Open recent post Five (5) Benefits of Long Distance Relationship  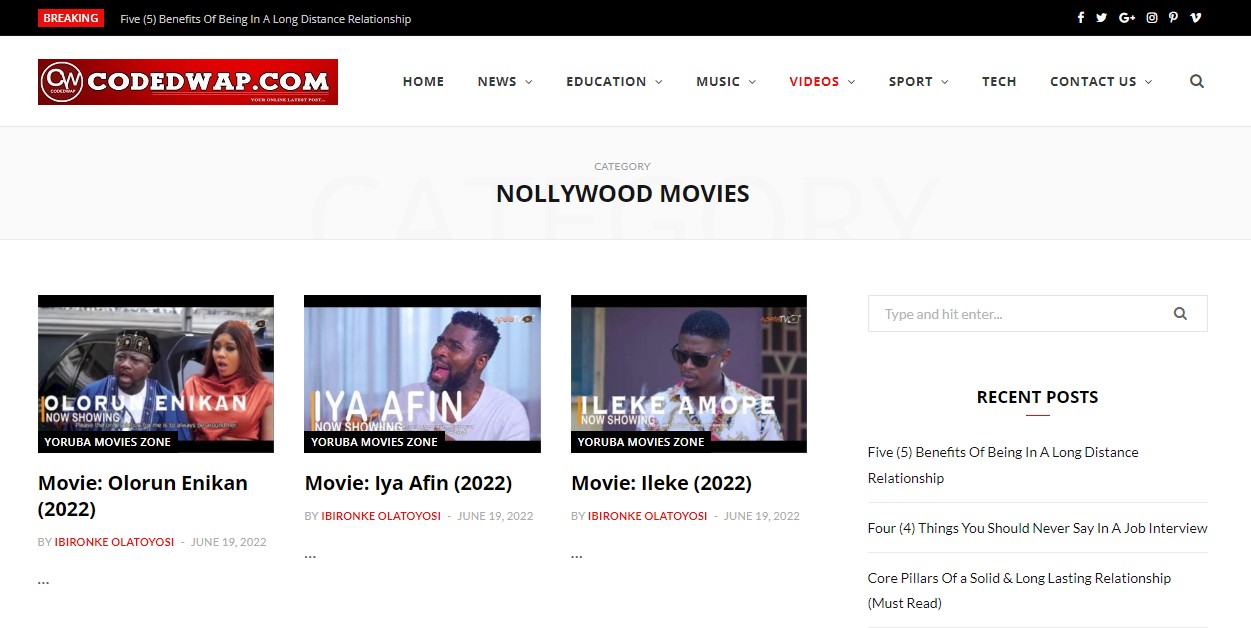1003,465
